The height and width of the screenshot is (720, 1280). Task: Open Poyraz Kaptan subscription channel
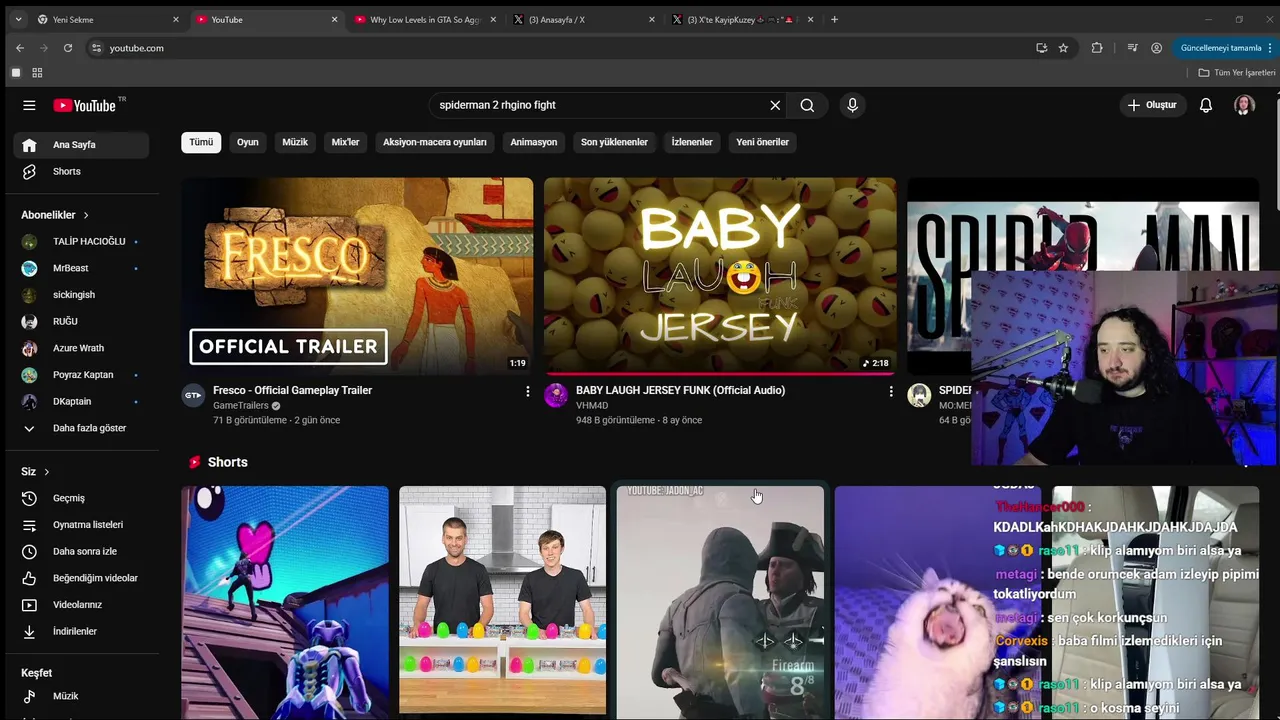(x=81, y=375)
